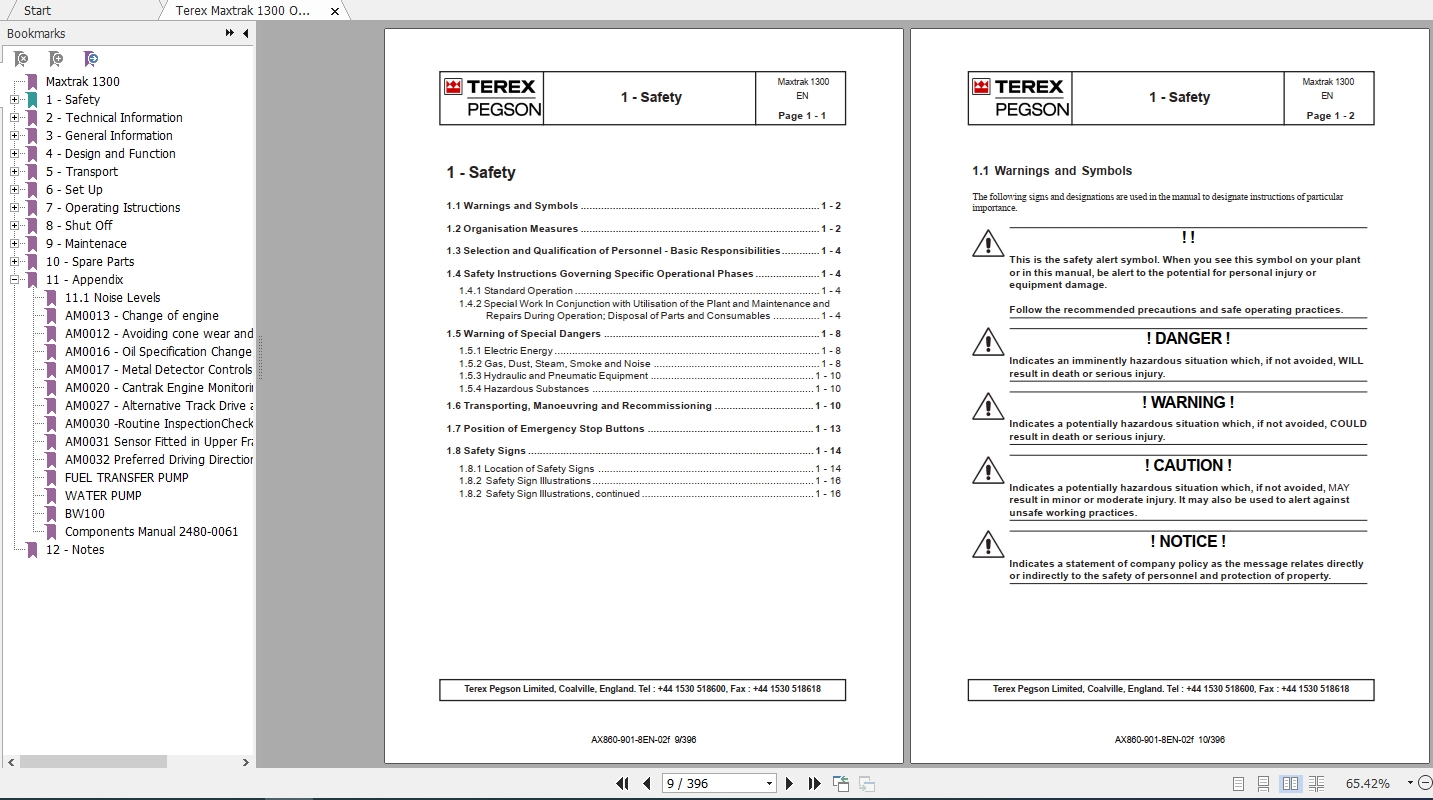Expand the 2 - Technical Information node
This screenshot has width=1433, height=800.
tap(14, 118)
